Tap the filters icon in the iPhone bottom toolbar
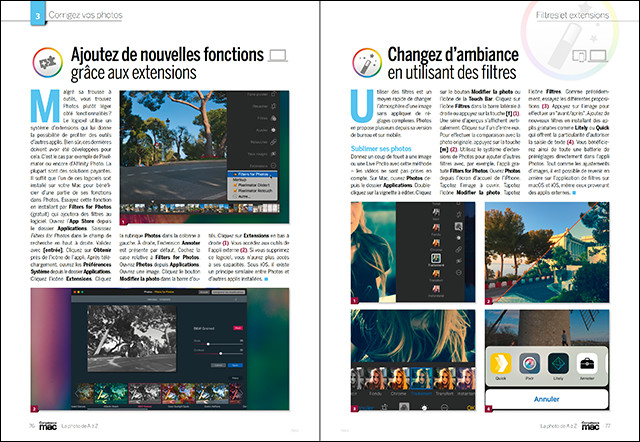 [404, 407]
